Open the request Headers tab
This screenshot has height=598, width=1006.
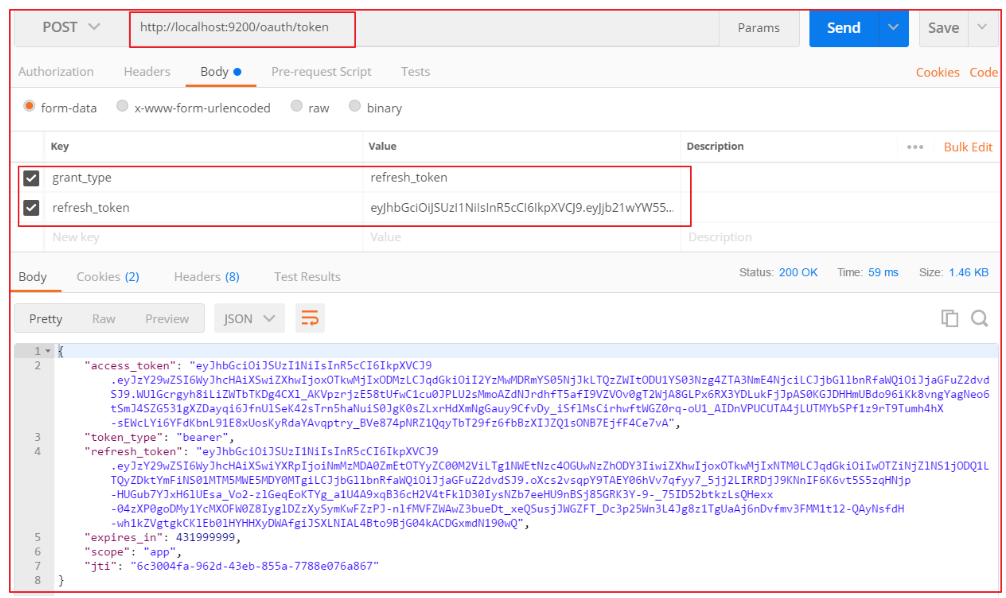pyautogui.click(x=147, y=72)
